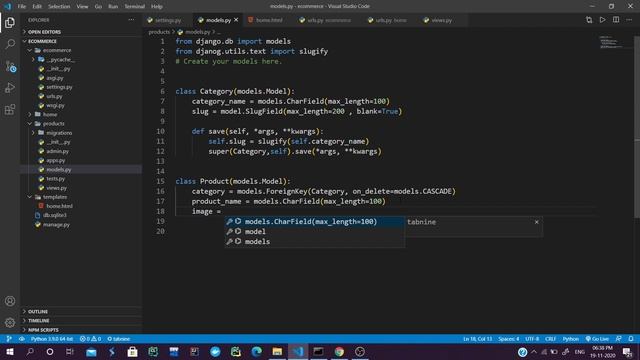The width and height of the screenshot is (640, 360).
Task: Open the Terminal menu
Action: pyautogui.click(x=135, y=7)
